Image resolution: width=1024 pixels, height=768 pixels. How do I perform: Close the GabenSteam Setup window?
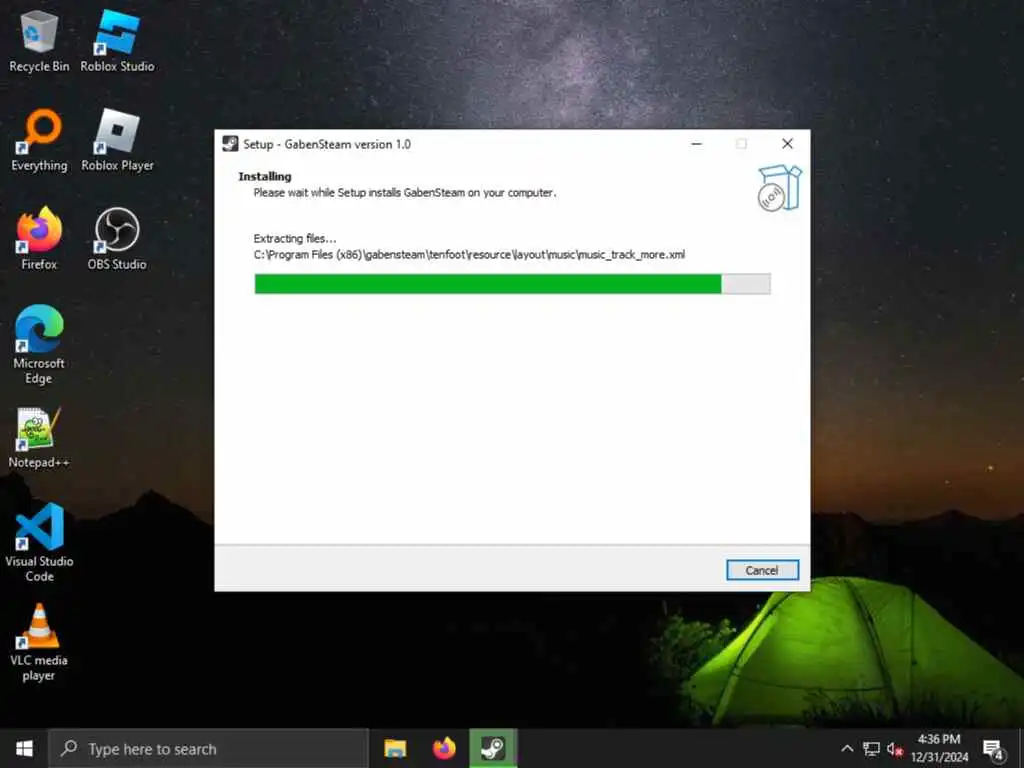click(788, 144)
